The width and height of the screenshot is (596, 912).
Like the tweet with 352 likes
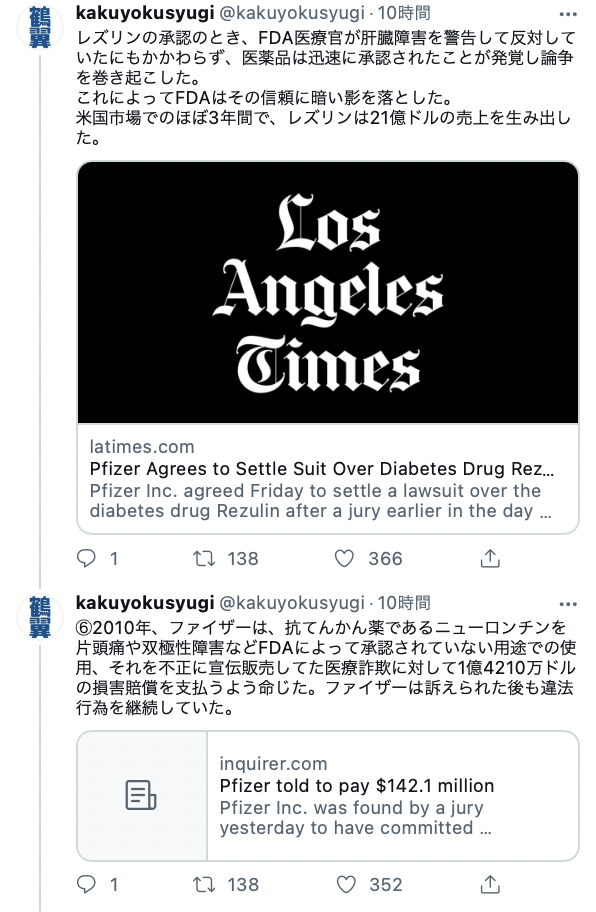point(346,885)
